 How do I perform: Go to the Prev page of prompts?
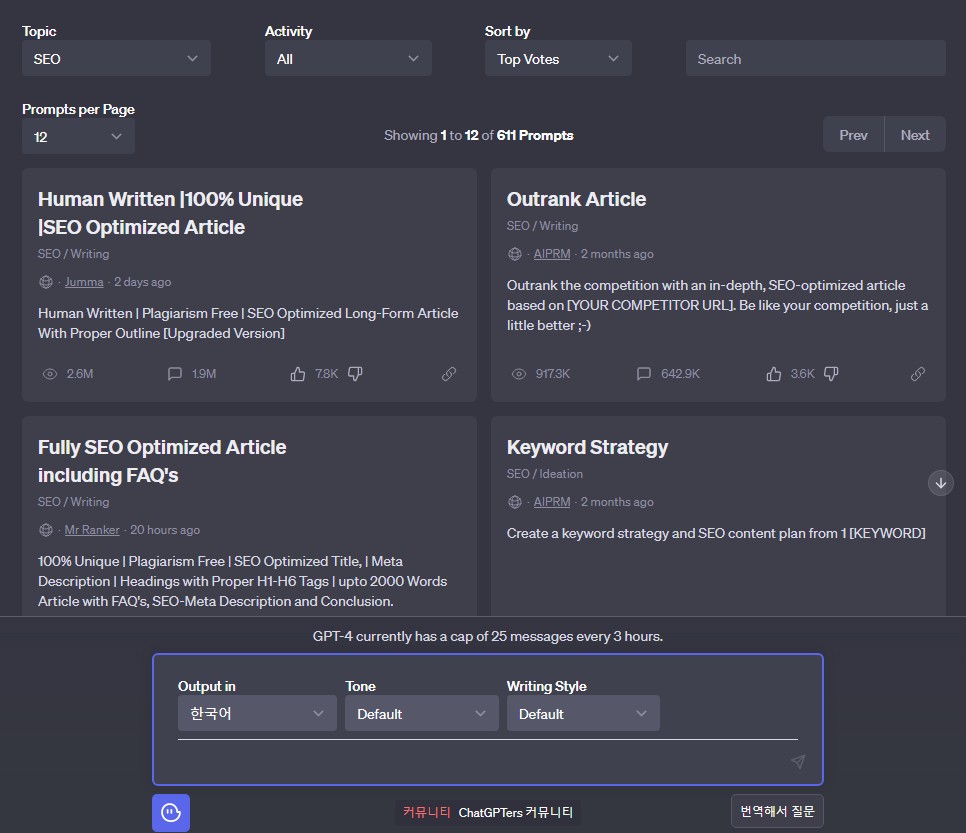pyautogui.click(x=853, y=134)
